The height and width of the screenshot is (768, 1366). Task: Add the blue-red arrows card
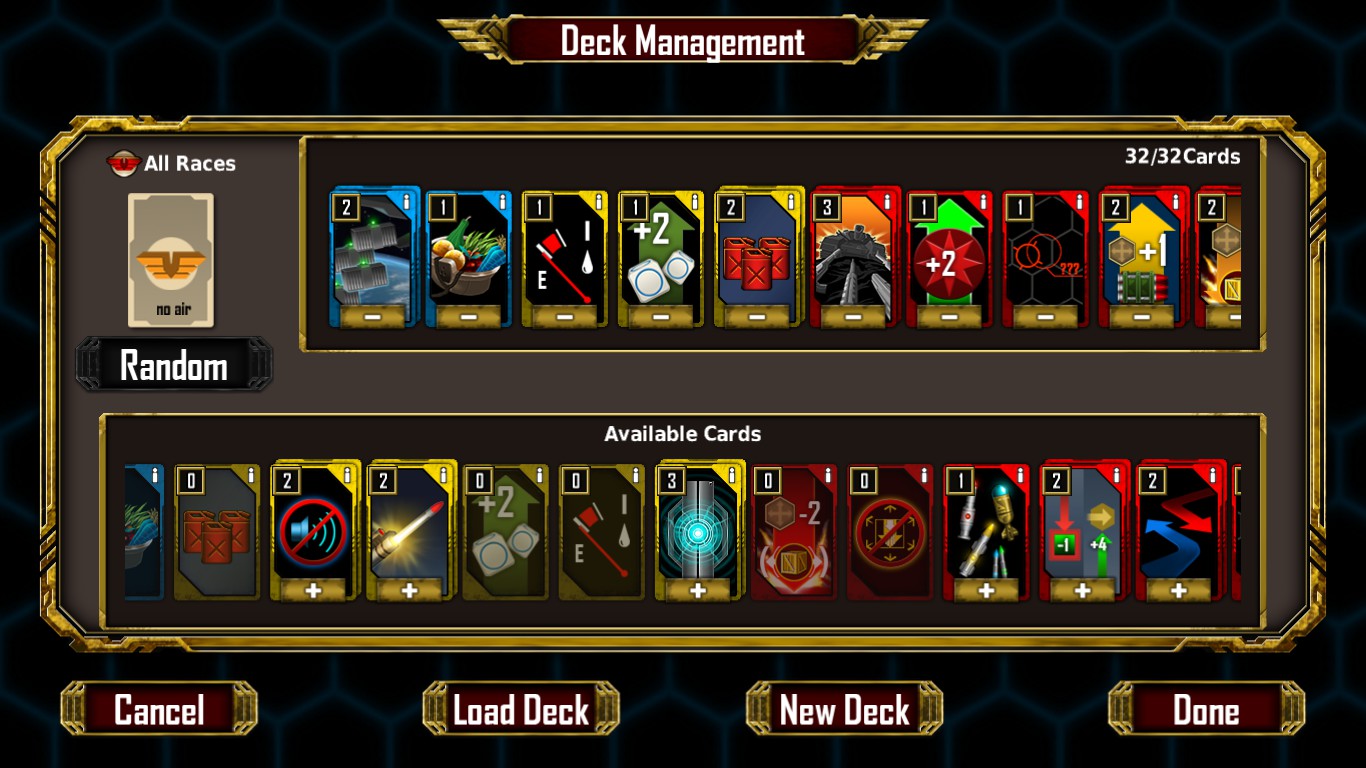click(1179, 591)
